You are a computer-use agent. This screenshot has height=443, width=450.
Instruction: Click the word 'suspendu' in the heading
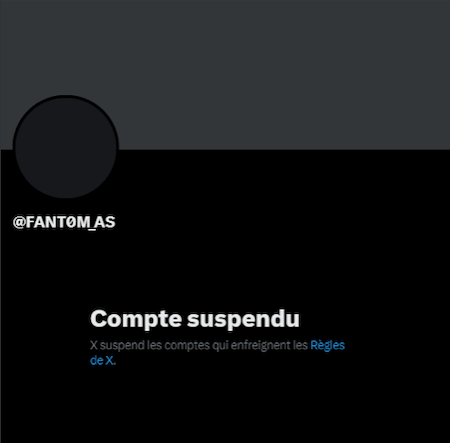pyautogui.click(x=243, y=319)
